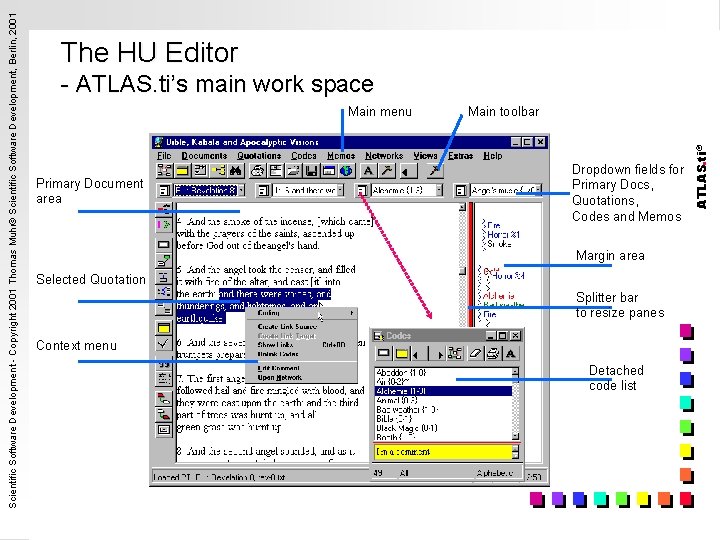The width and height of the screenshot is (720, 540).
Task: Click the yellow rectangle side toolbar icon
Action: tap(163, 328)
